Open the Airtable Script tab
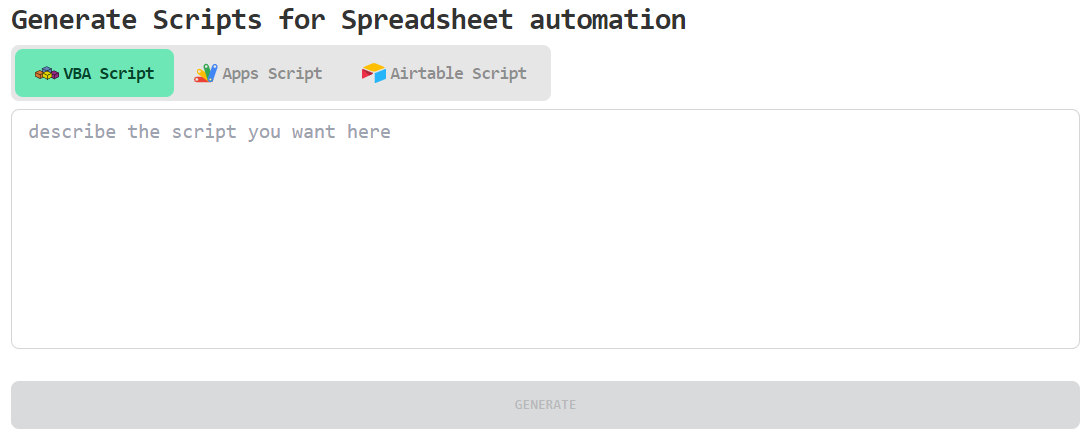Image resolution: width=1090 pixels, height=444 pixels. pyautogui.click(x=445, y=73)
